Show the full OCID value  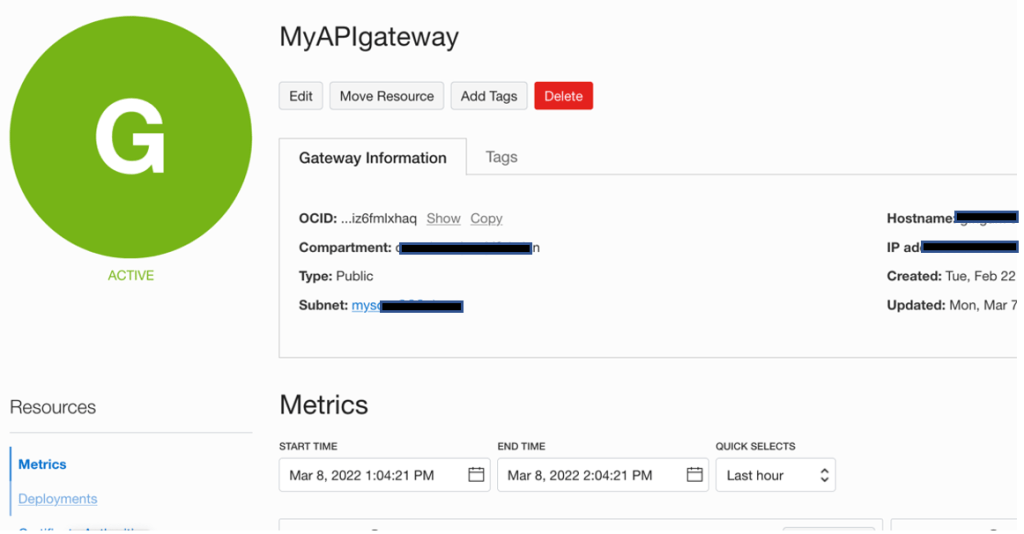(443, 218)
